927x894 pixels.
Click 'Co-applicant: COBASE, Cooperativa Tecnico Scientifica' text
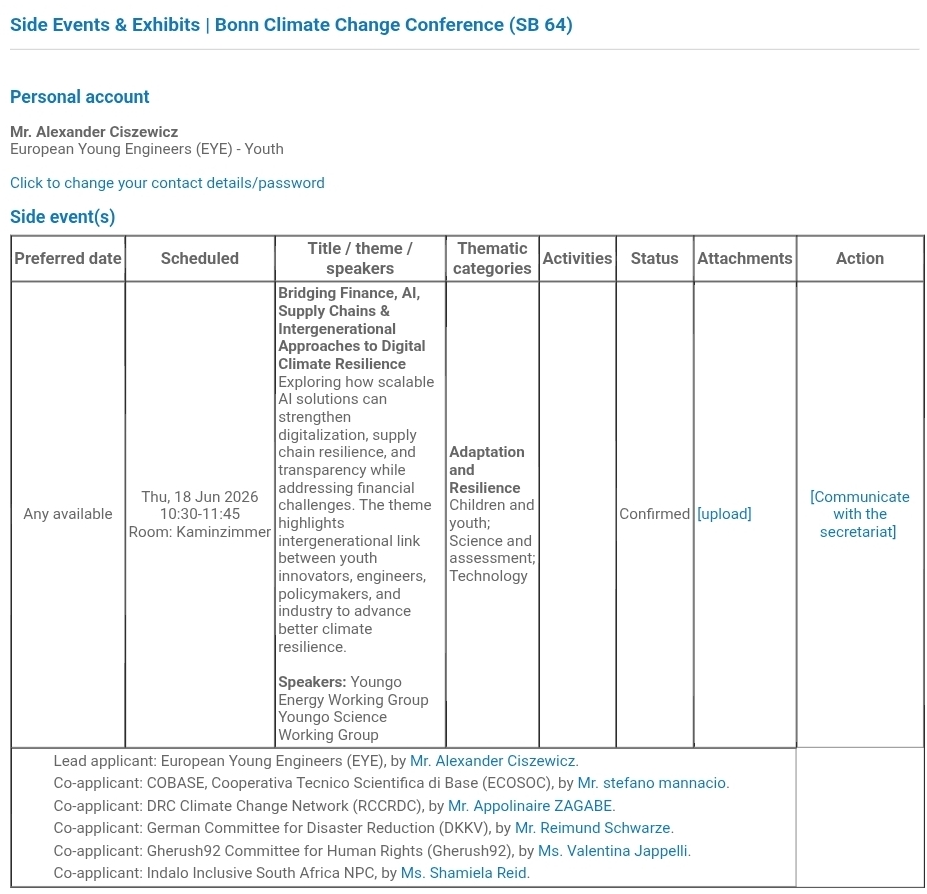236,783
